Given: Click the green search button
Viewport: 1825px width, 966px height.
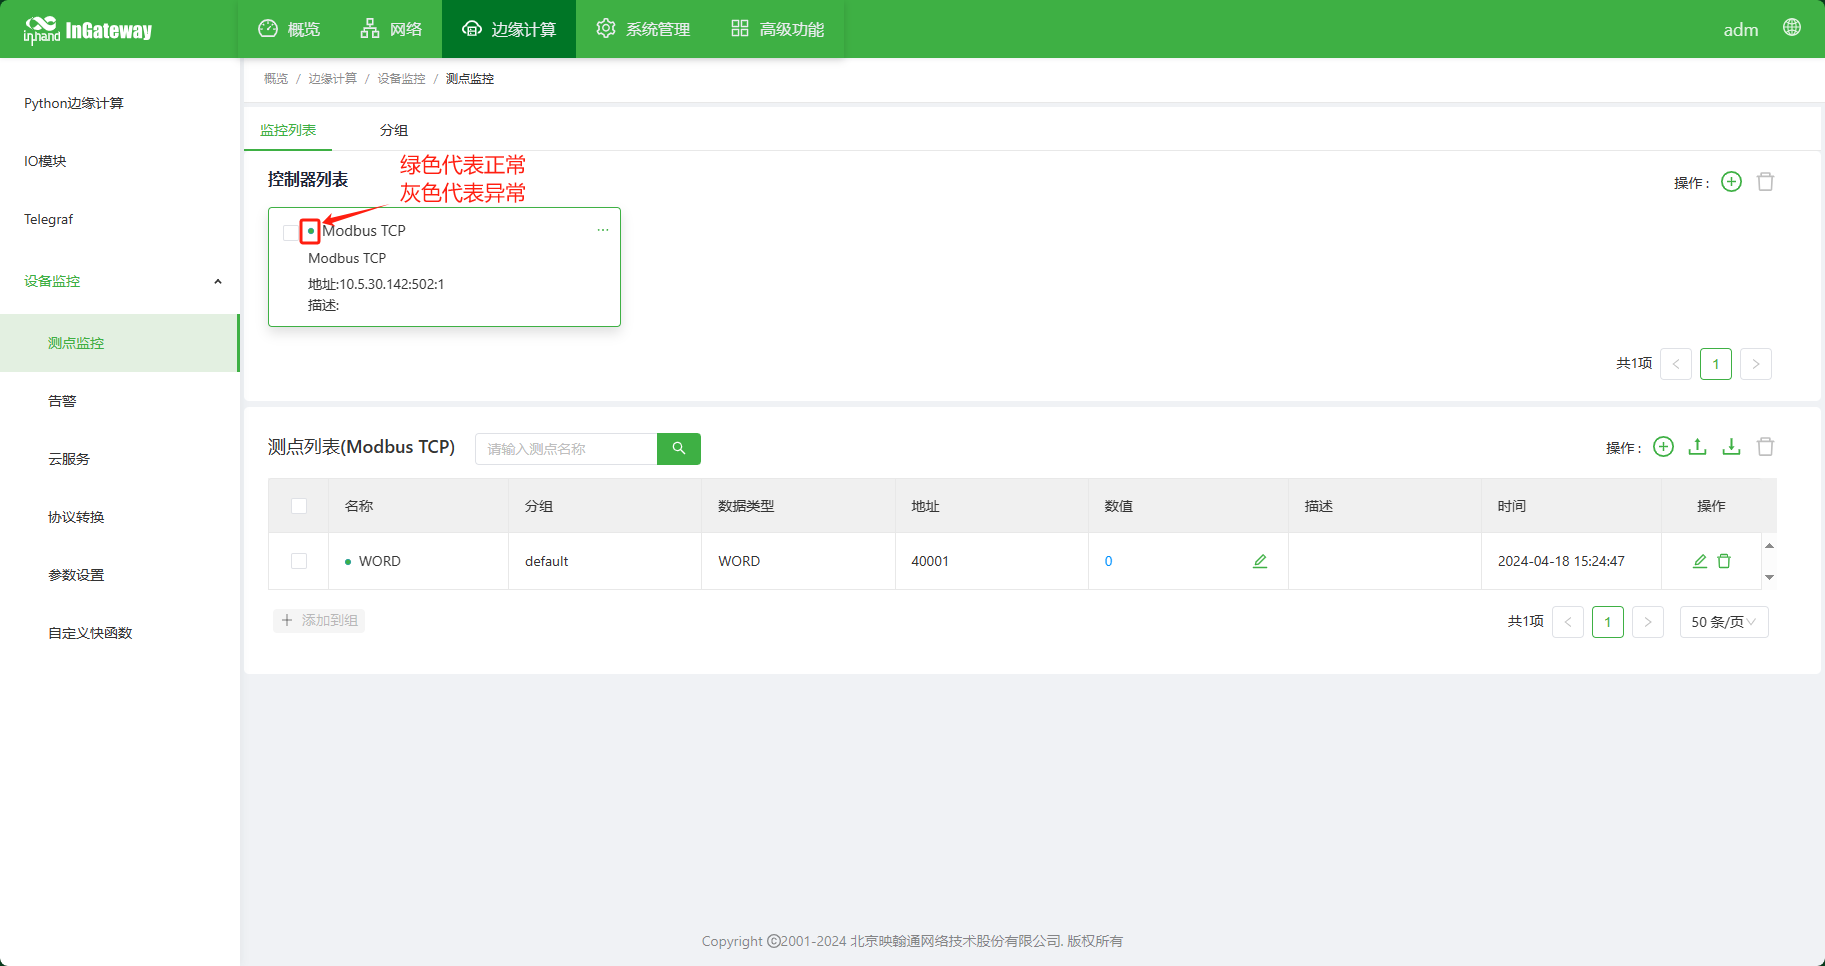Looking at the screenshot, I should pyautogui.click(x=679, y=449).
